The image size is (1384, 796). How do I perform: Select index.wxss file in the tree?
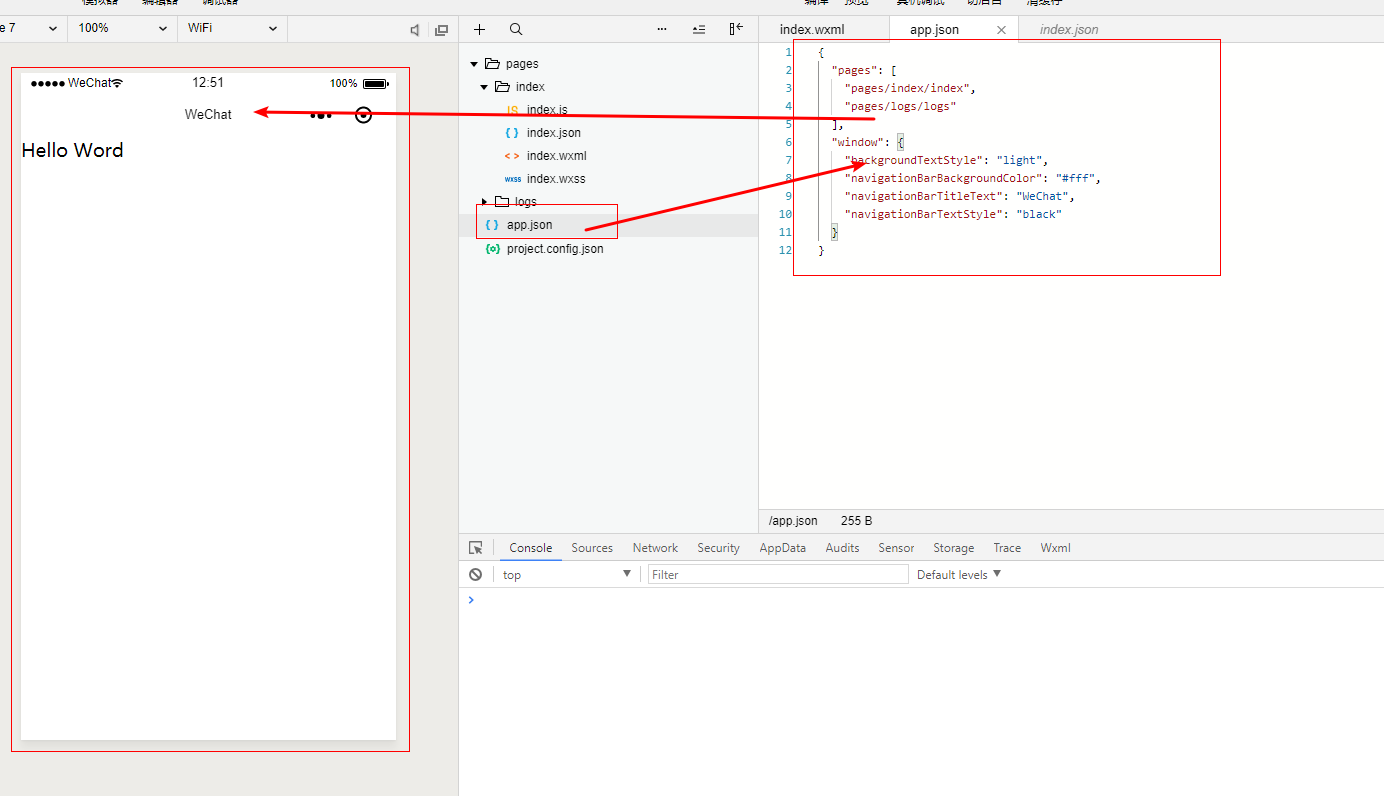[555, 179]
